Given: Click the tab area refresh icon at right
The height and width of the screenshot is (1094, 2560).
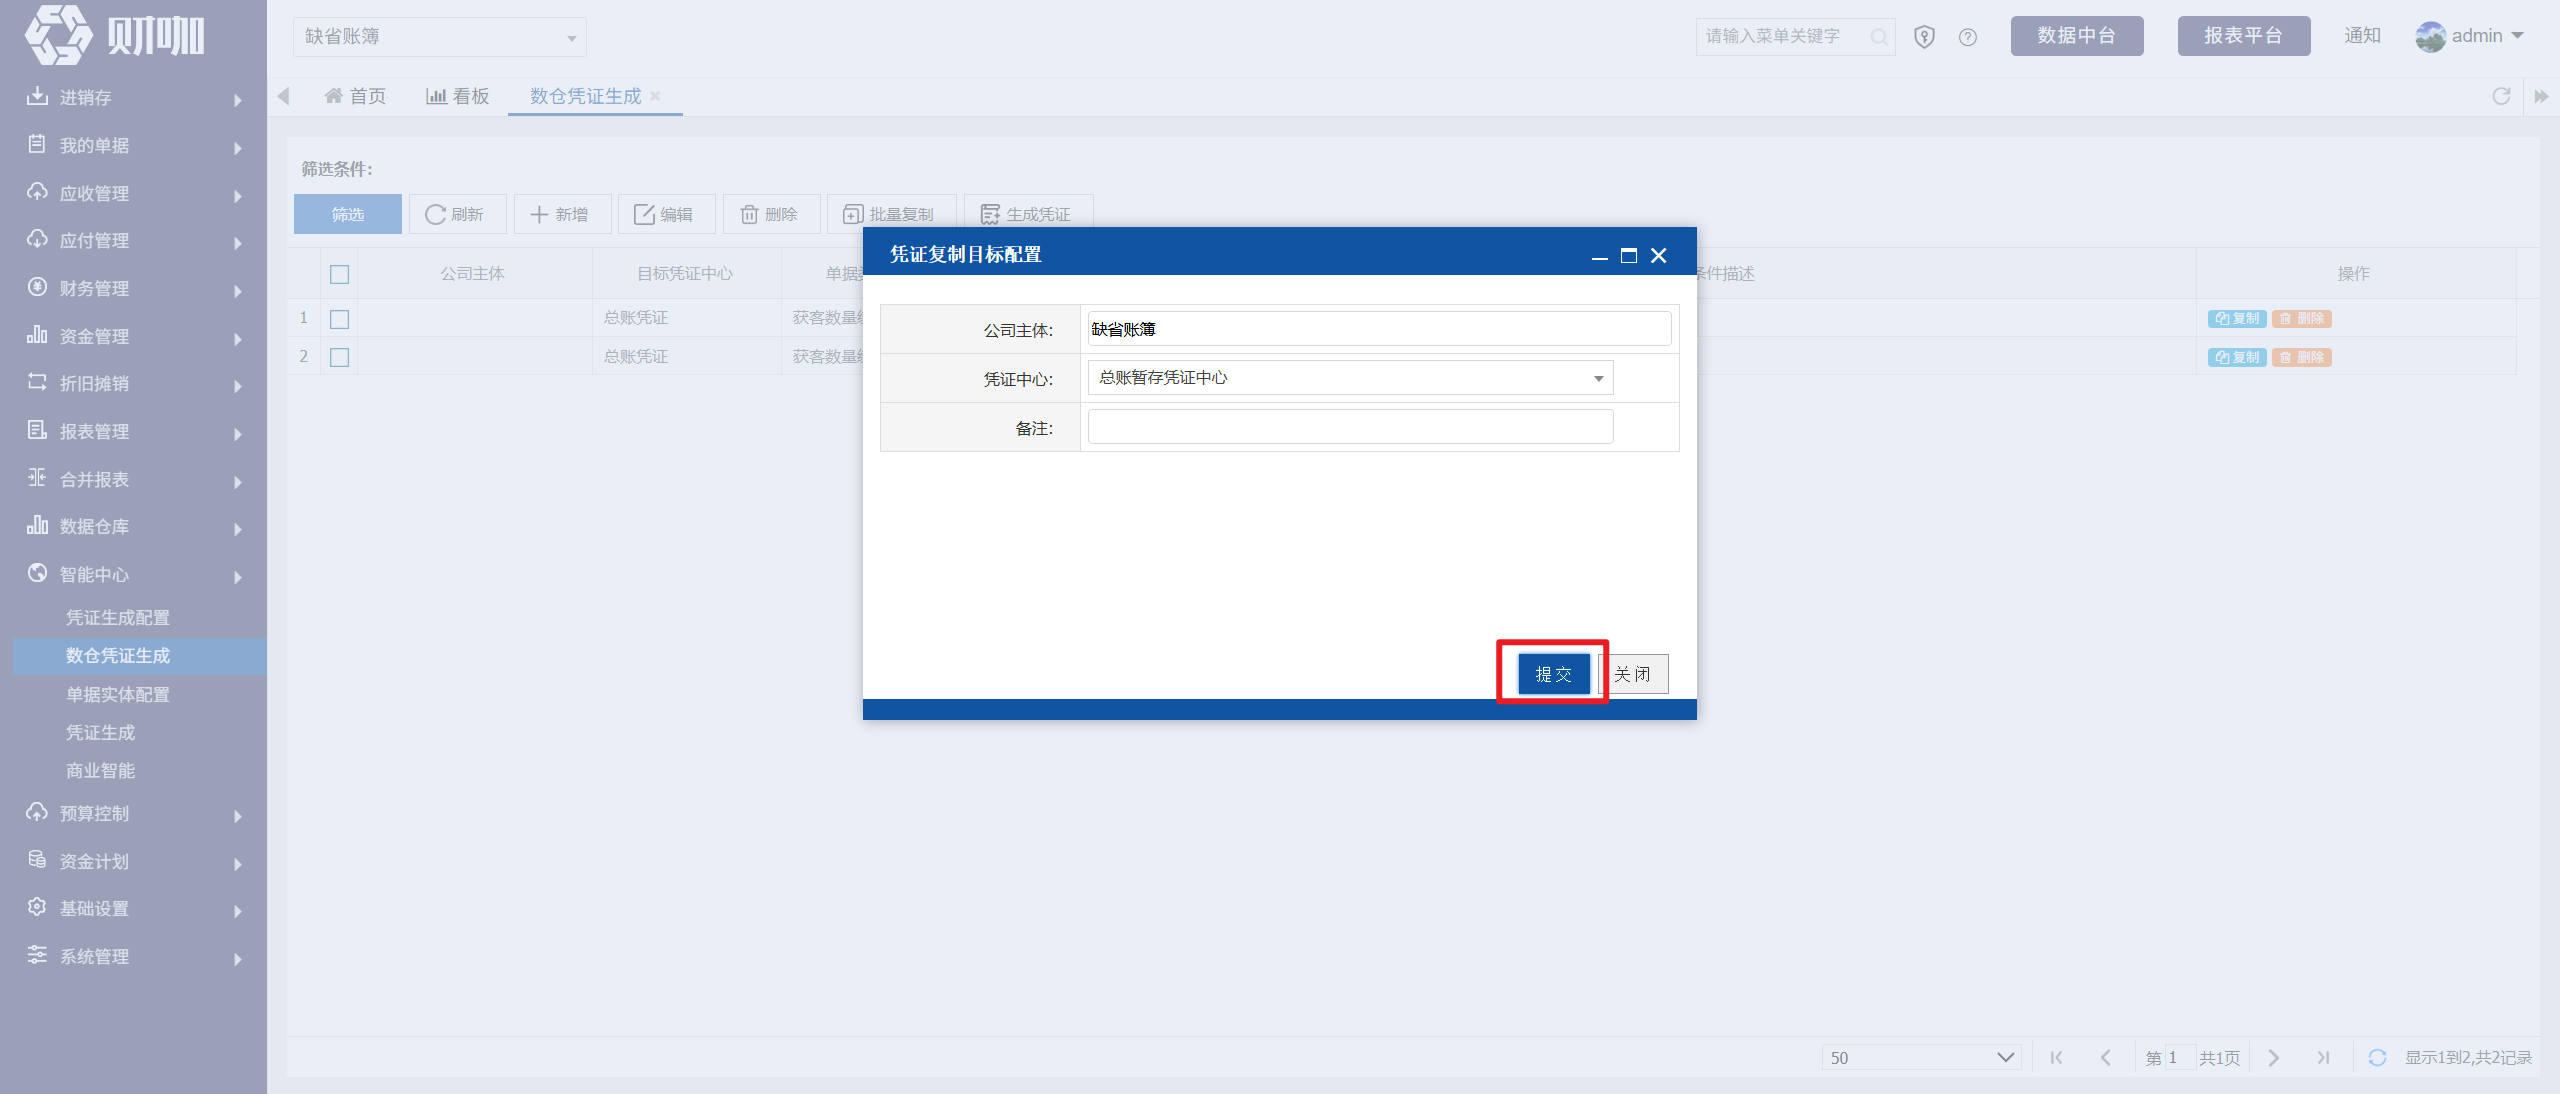Looking at the screenshot, I should click(x=2501, y=96).
